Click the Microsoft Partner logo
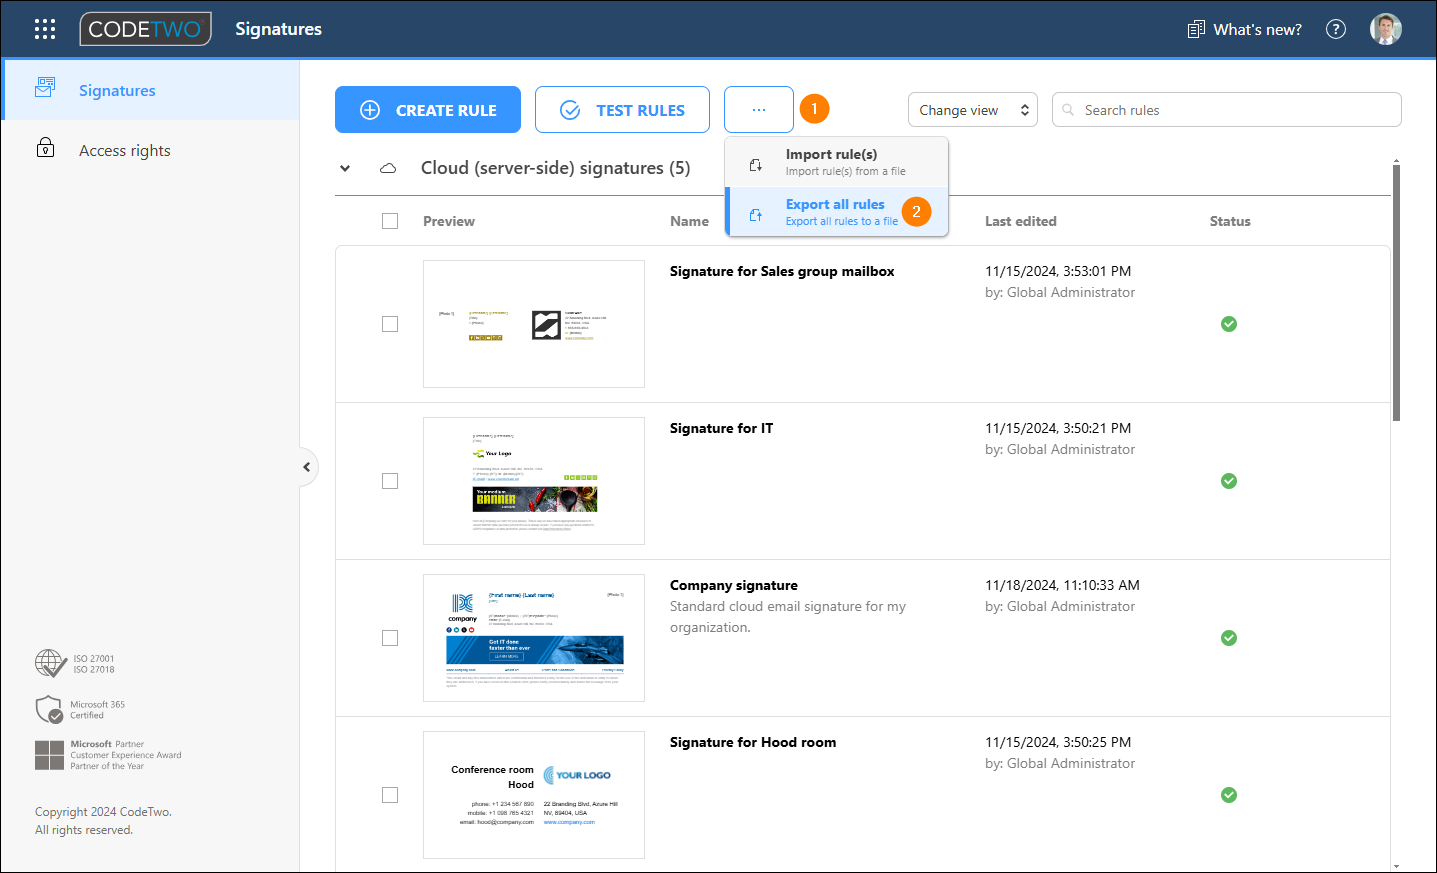1437x873 pixels. [49, 755]
